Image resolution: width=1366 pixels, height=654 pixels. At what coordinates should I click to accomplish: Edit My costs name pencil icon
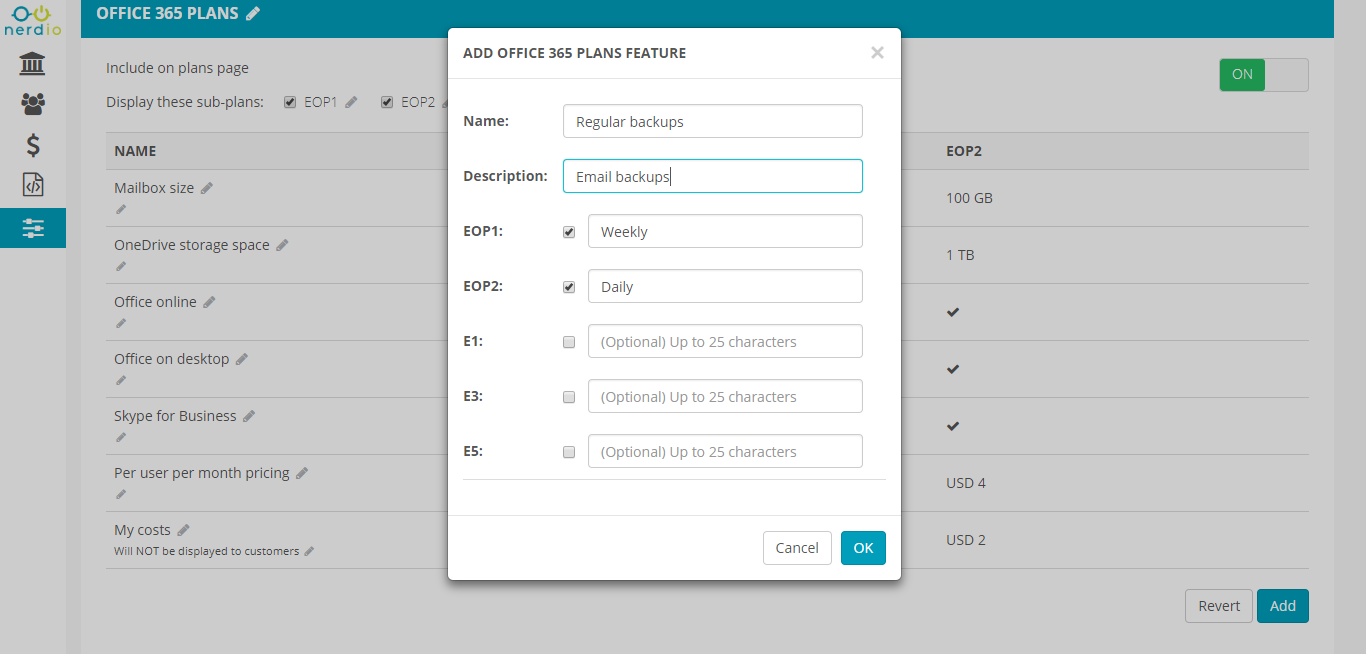point(183,530)
